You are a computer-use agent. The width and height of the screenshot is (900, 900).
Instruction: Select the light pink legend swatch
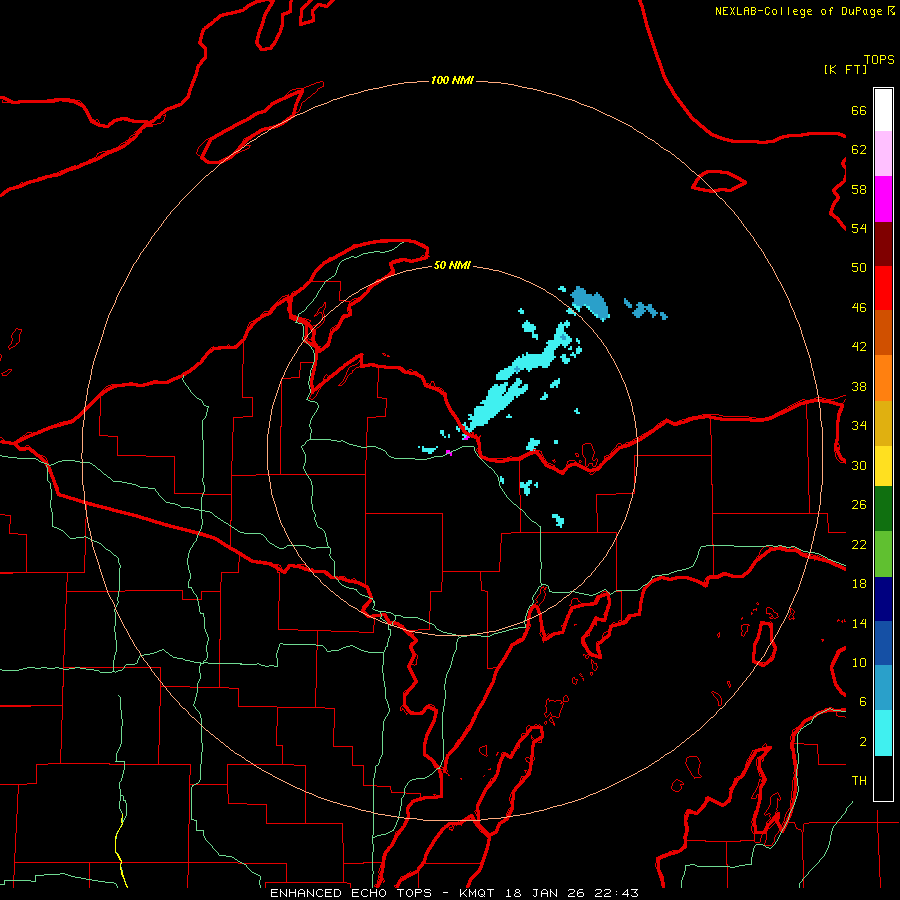click(883, 154)
